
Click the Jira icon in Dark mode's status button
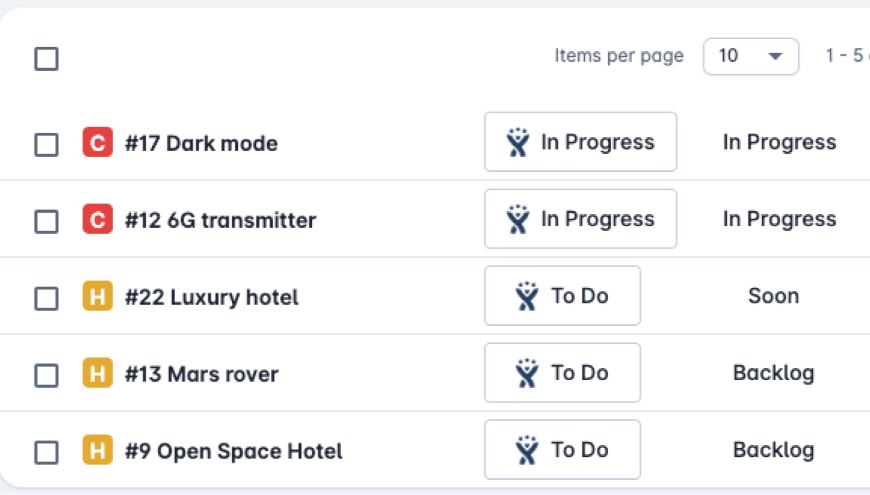tap(517, 143)
